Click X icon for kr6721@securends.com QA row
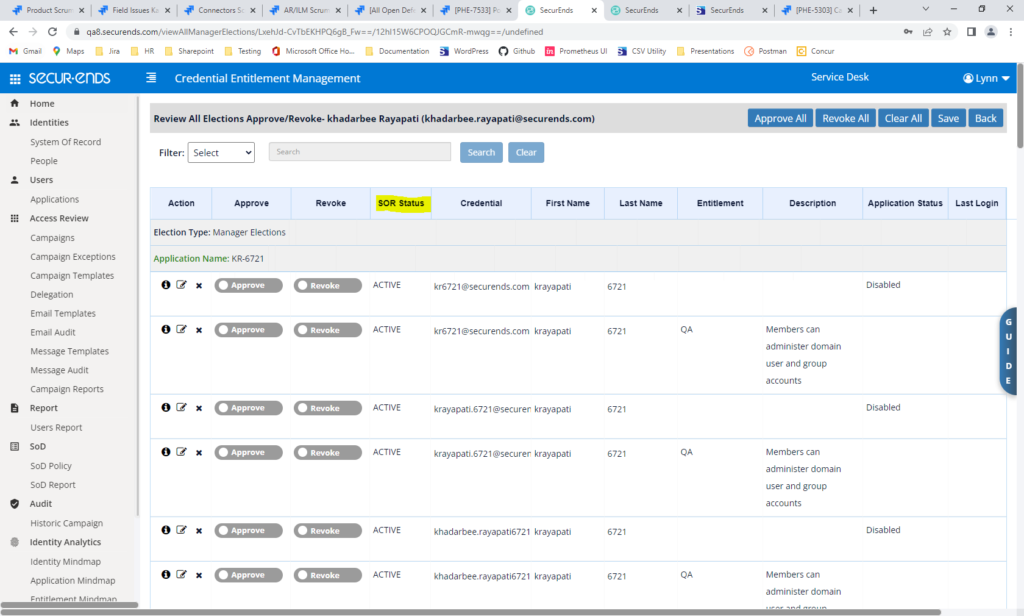 coord(199,330)
